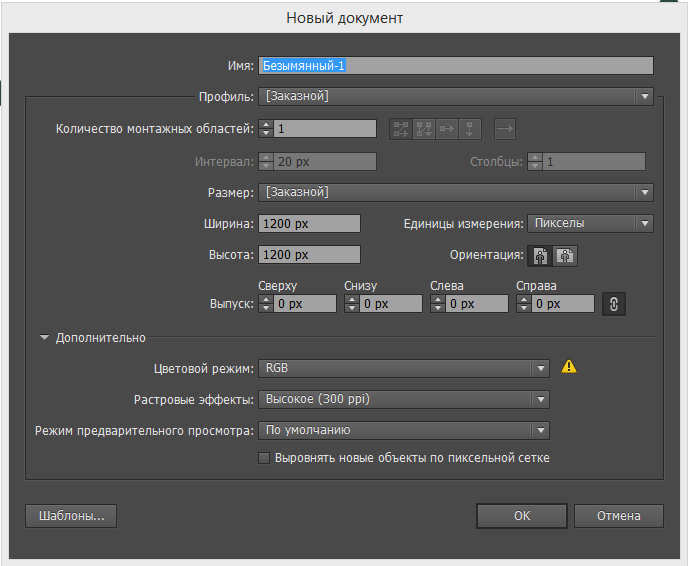This screenshot has height=566, width=688.
Task: Click the Ширина input field
Action: pos(309,223)
